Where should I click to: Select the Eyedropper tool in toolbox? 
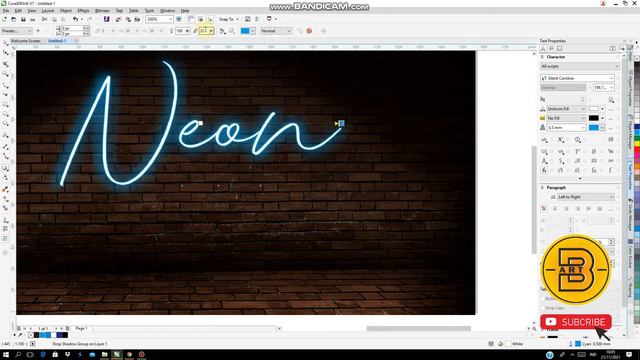pos(5,189)
